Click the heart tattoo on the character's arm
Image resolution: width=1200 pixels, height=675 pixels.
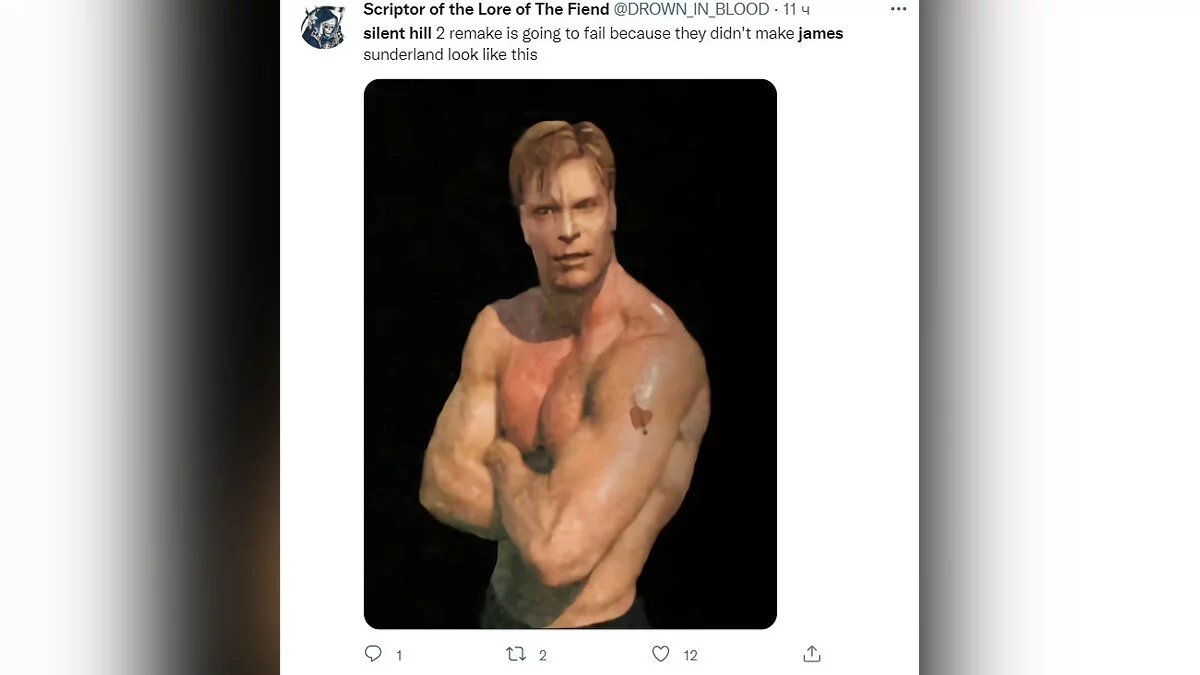click(x=641, y=417)
